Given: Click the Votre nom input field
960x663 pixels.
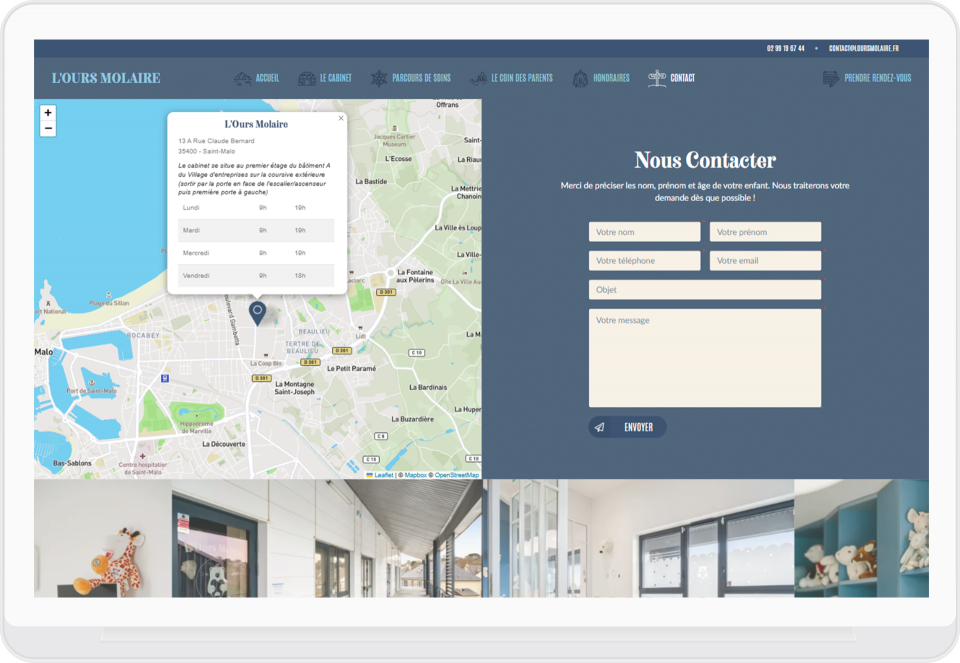Looking at the screenshot, I should tap(644, 232).
